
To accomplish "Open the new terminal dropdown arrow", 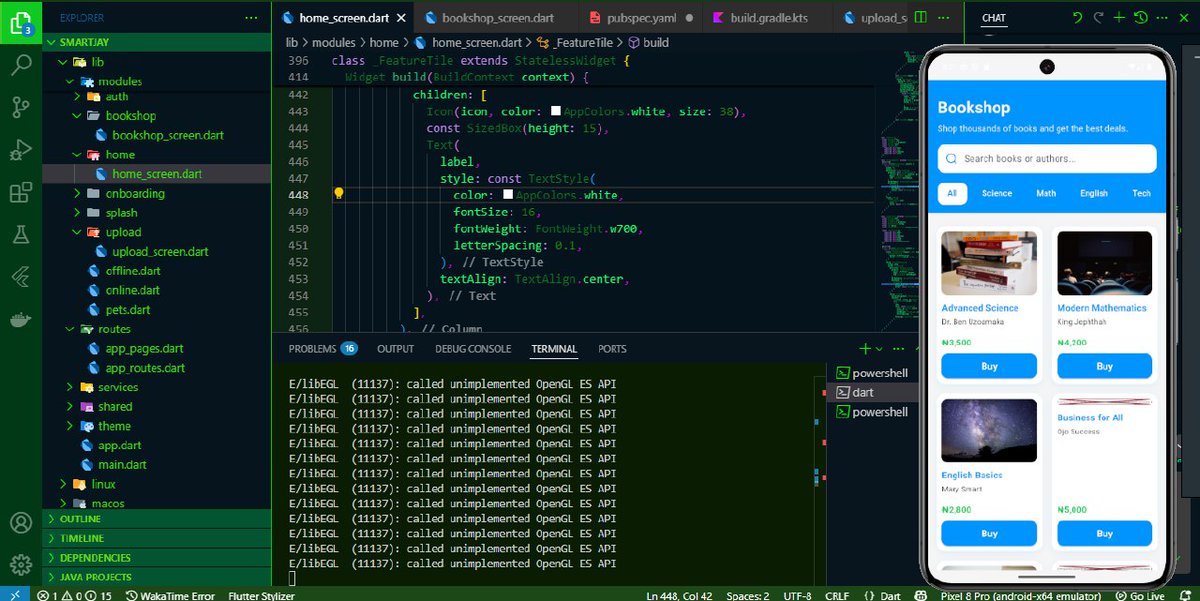I will click(x=879, y=349).
